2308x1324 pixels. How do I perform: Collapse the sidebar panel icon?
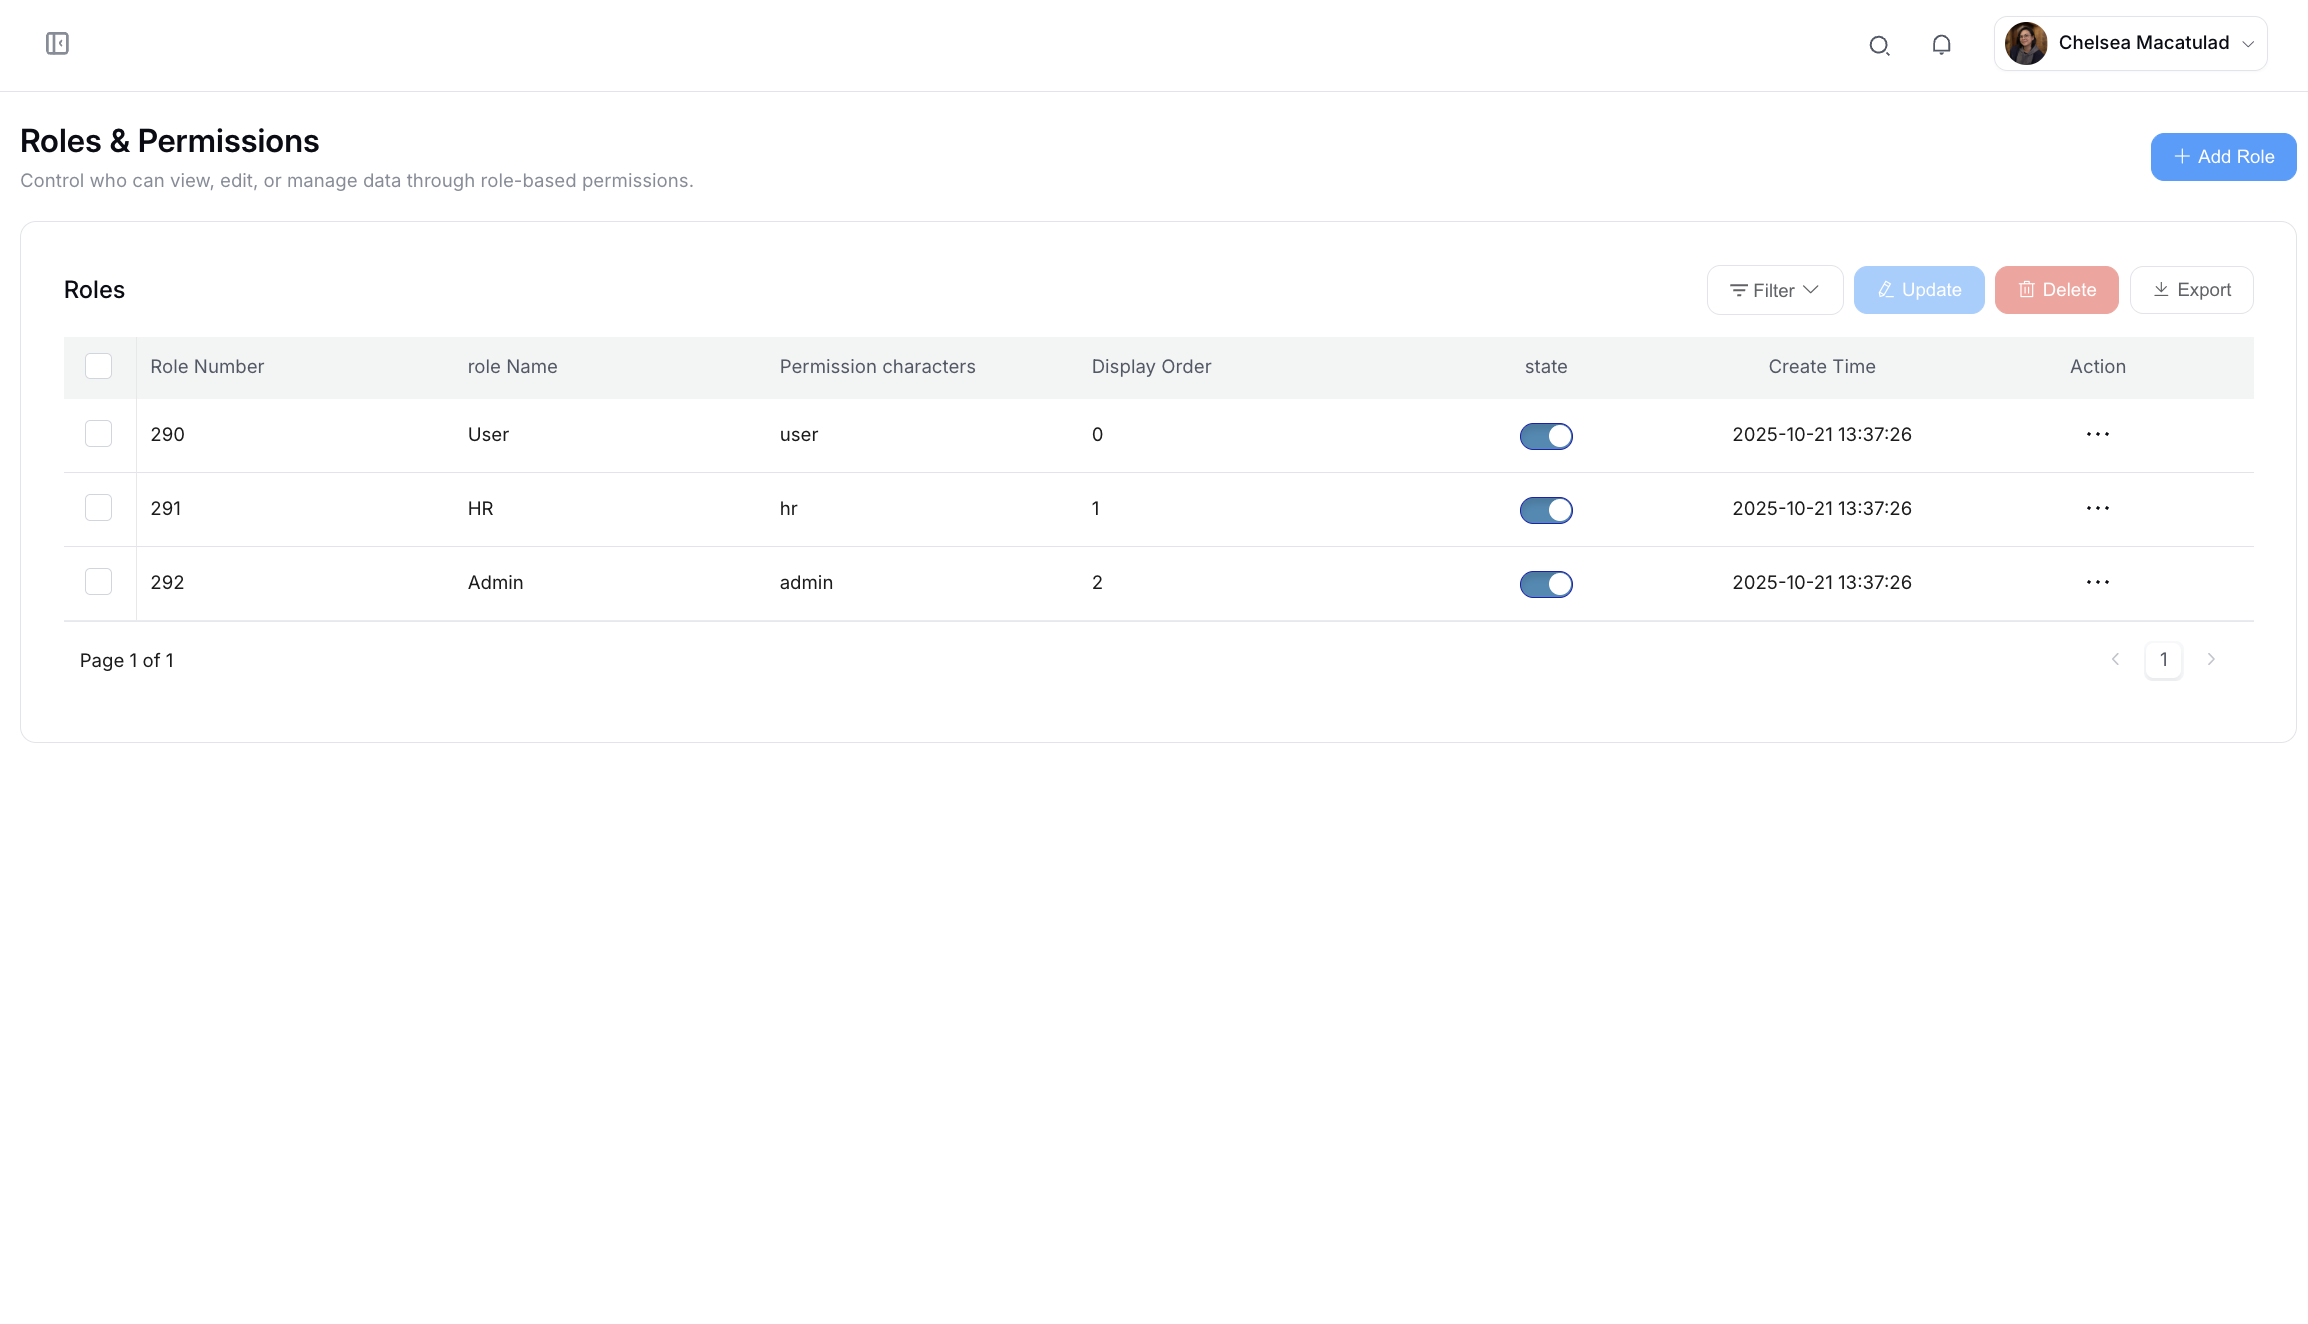[x=57, y=44]
